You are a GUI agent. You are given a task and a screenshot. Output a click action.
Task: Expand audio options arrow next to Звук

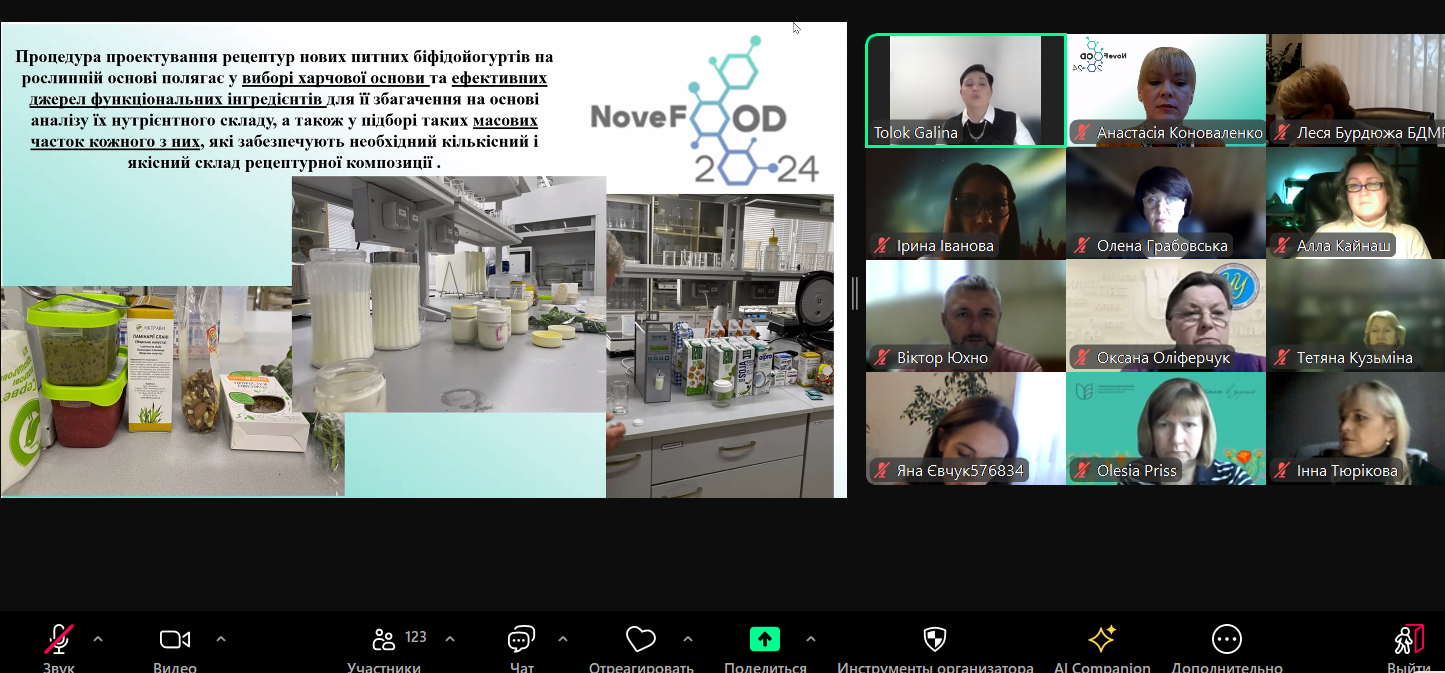tap(98, 639)
